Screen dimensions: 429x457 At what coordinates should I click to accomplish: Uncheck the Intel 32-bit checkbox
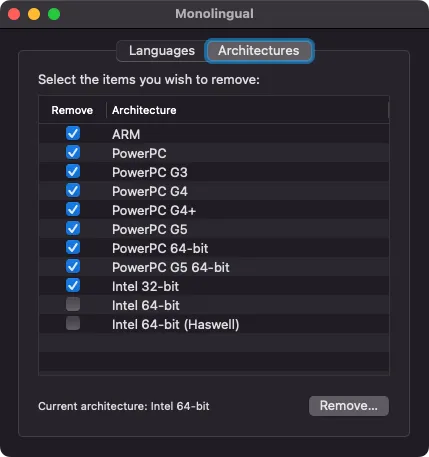pyautogui.click(x=73, y=285)
